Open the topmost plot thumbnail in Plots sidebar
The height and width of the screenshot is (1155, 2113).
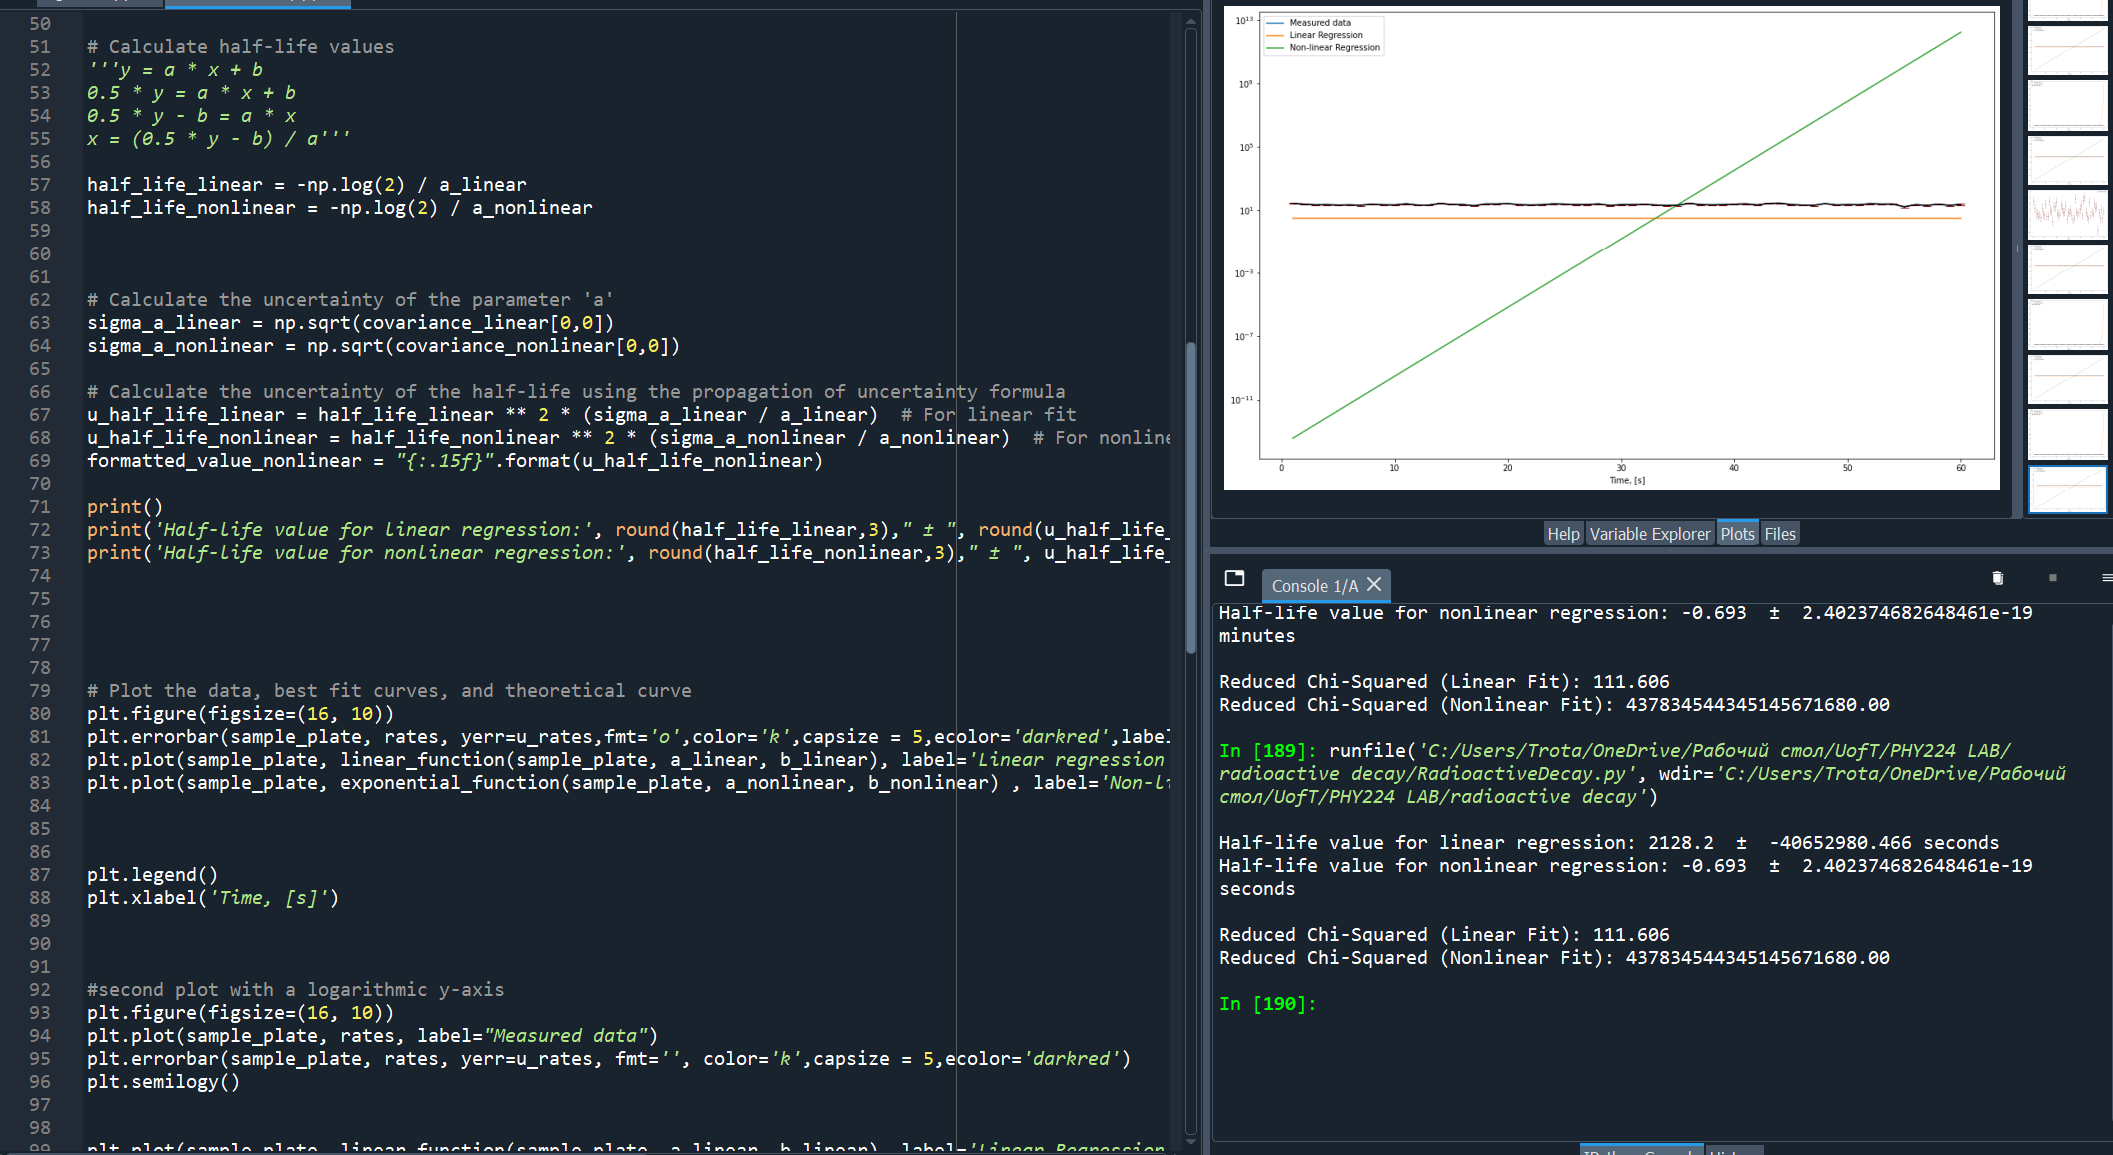click(2067, 10)
